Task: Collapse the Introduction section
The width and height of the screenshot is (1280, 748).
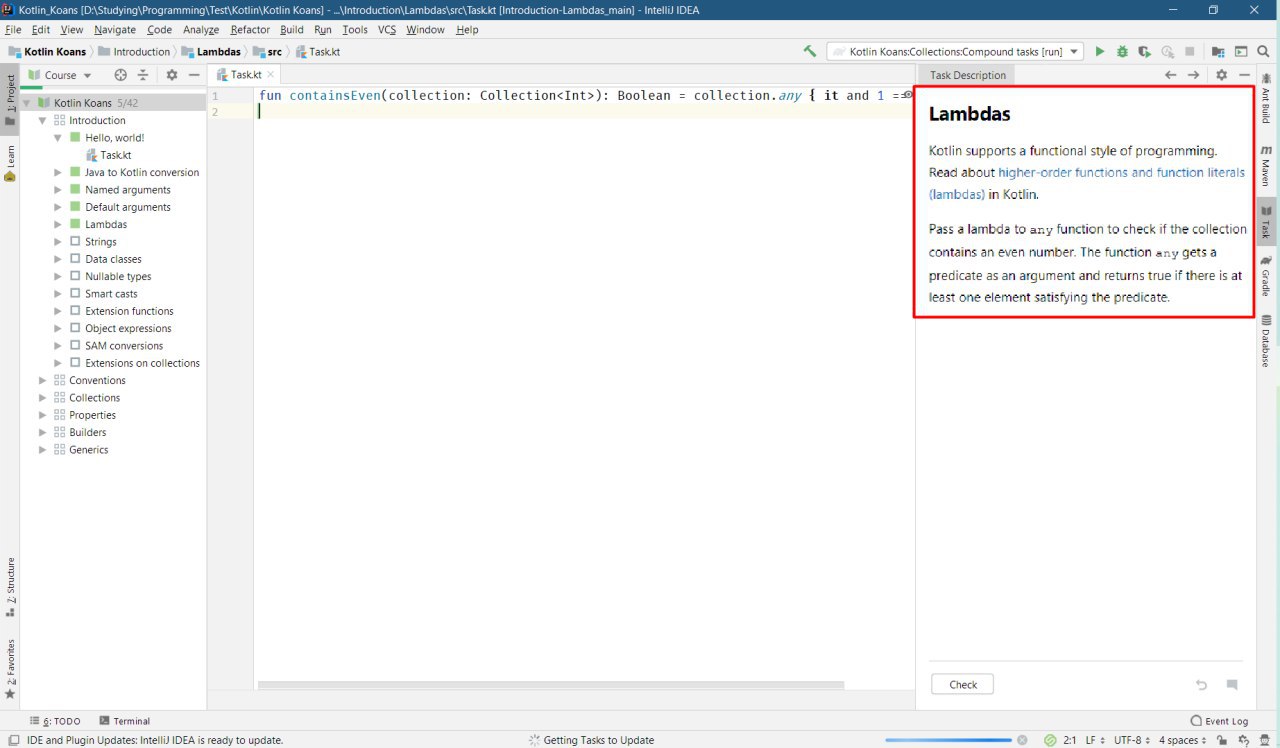Action: pyautogui.click(x=42, y=120)
